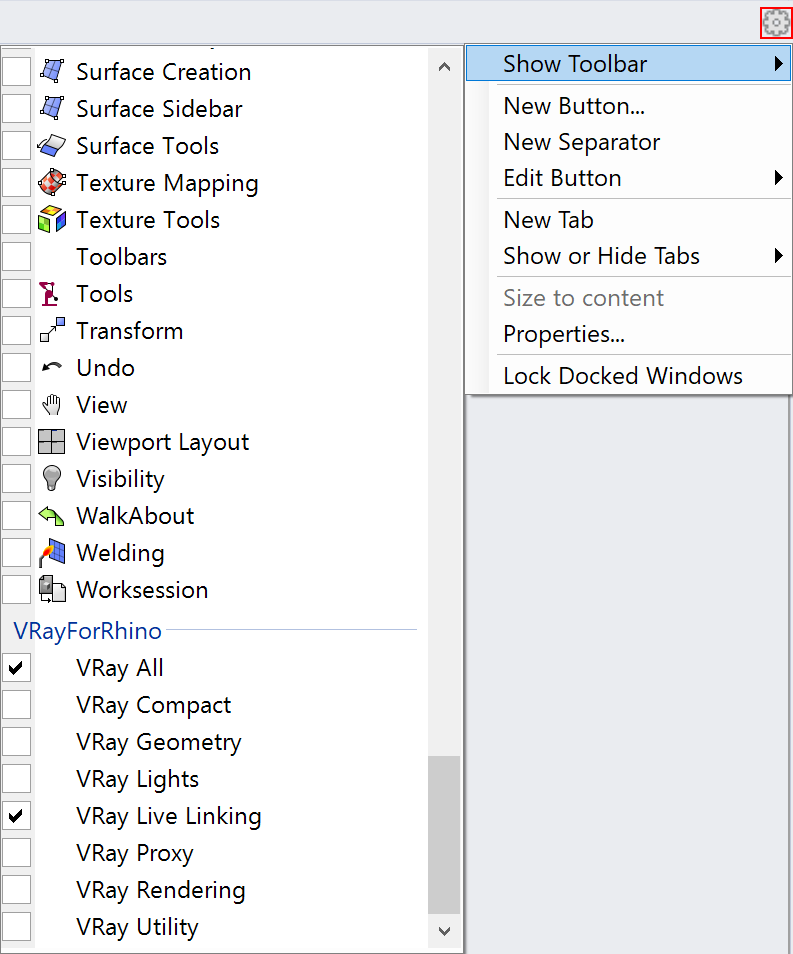
Task: Click the scrollbar up arrow
Action: point(445,67)
